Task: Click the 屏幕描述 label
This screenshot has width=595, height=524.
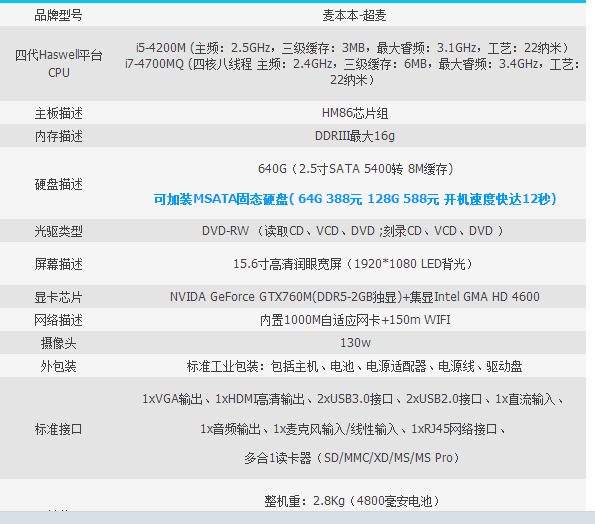Action: 58,264
